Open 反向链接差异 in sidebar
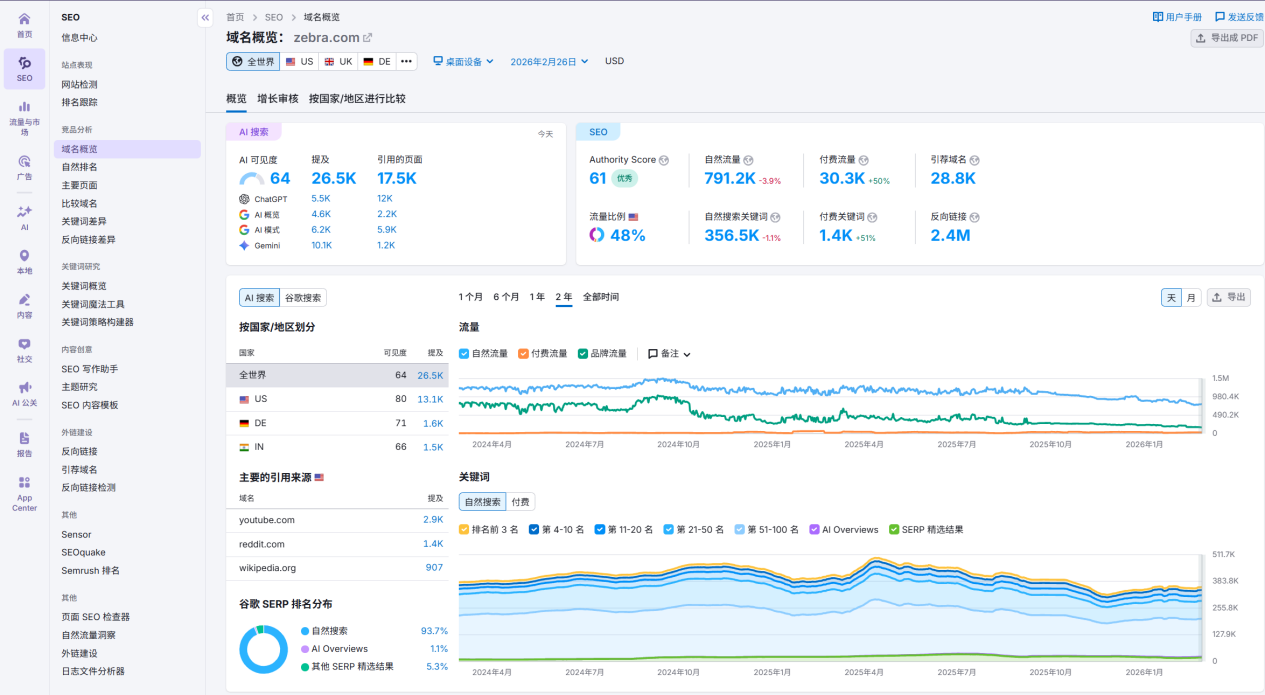Screen dimensions: 1265x695 click(88, 240)
